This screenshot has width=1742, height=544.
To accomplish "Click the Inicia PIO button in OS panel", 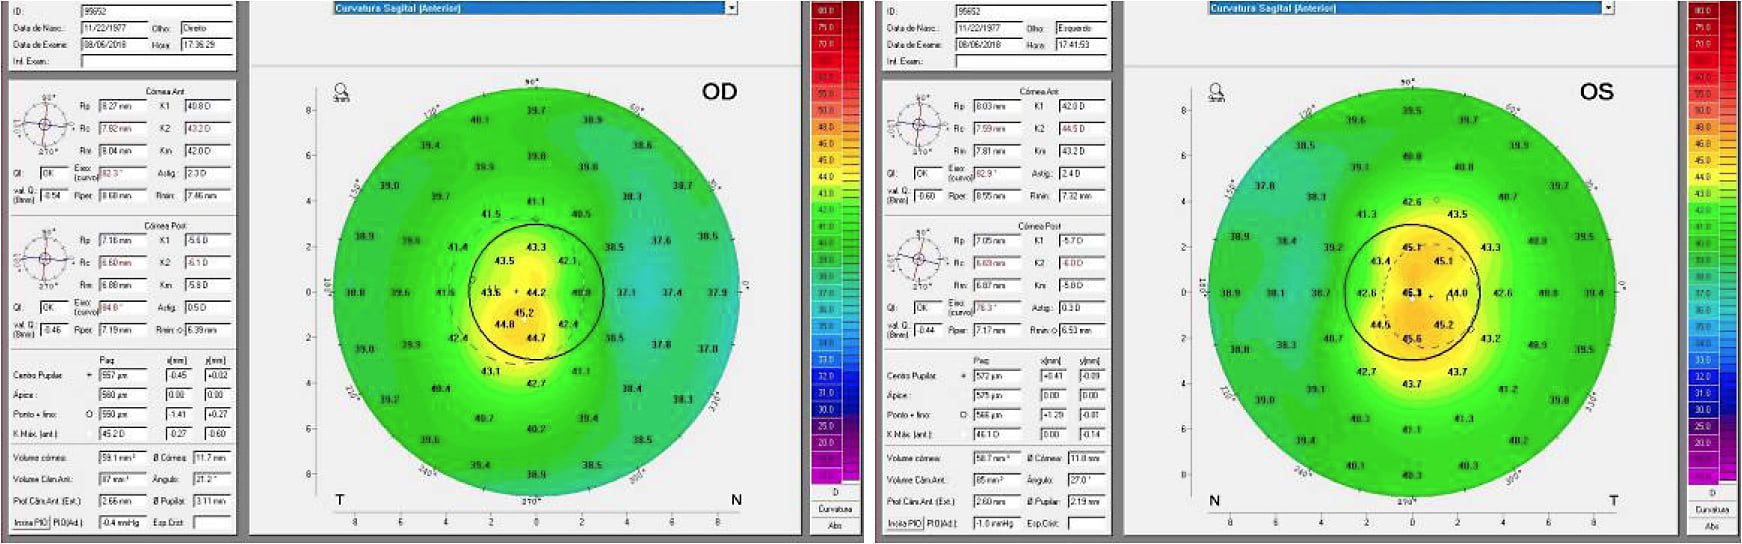I will tap(905, 523).
